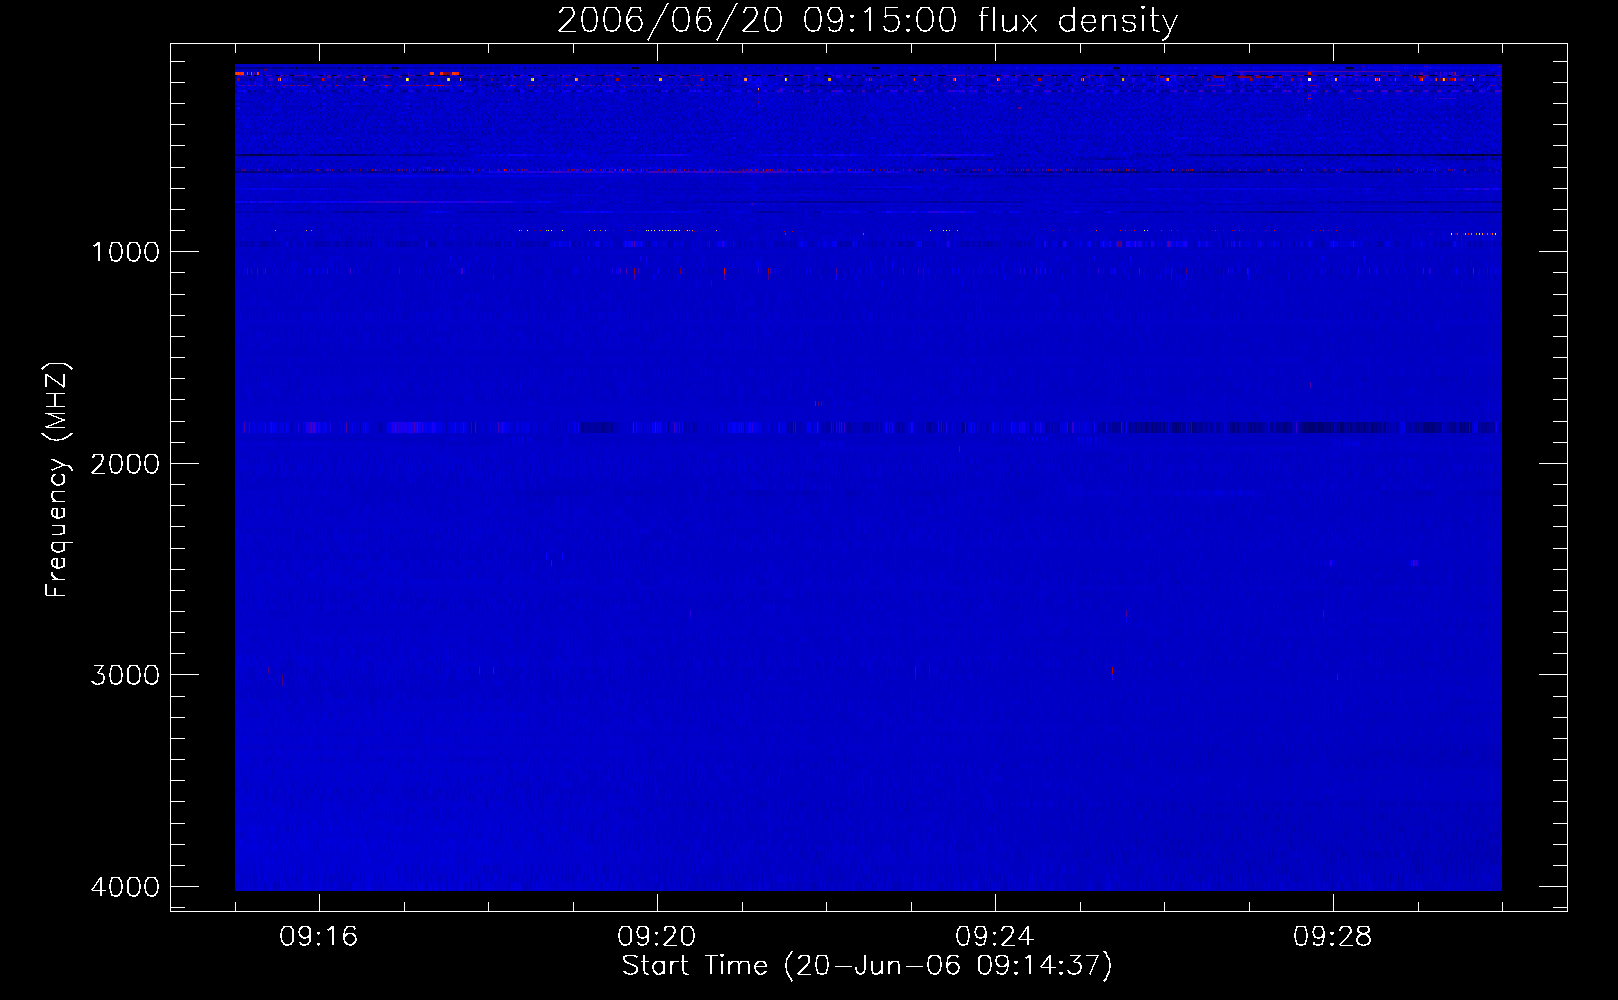
Task: Click the 2000 frequency tick label
Action: [x=125, y=464]
